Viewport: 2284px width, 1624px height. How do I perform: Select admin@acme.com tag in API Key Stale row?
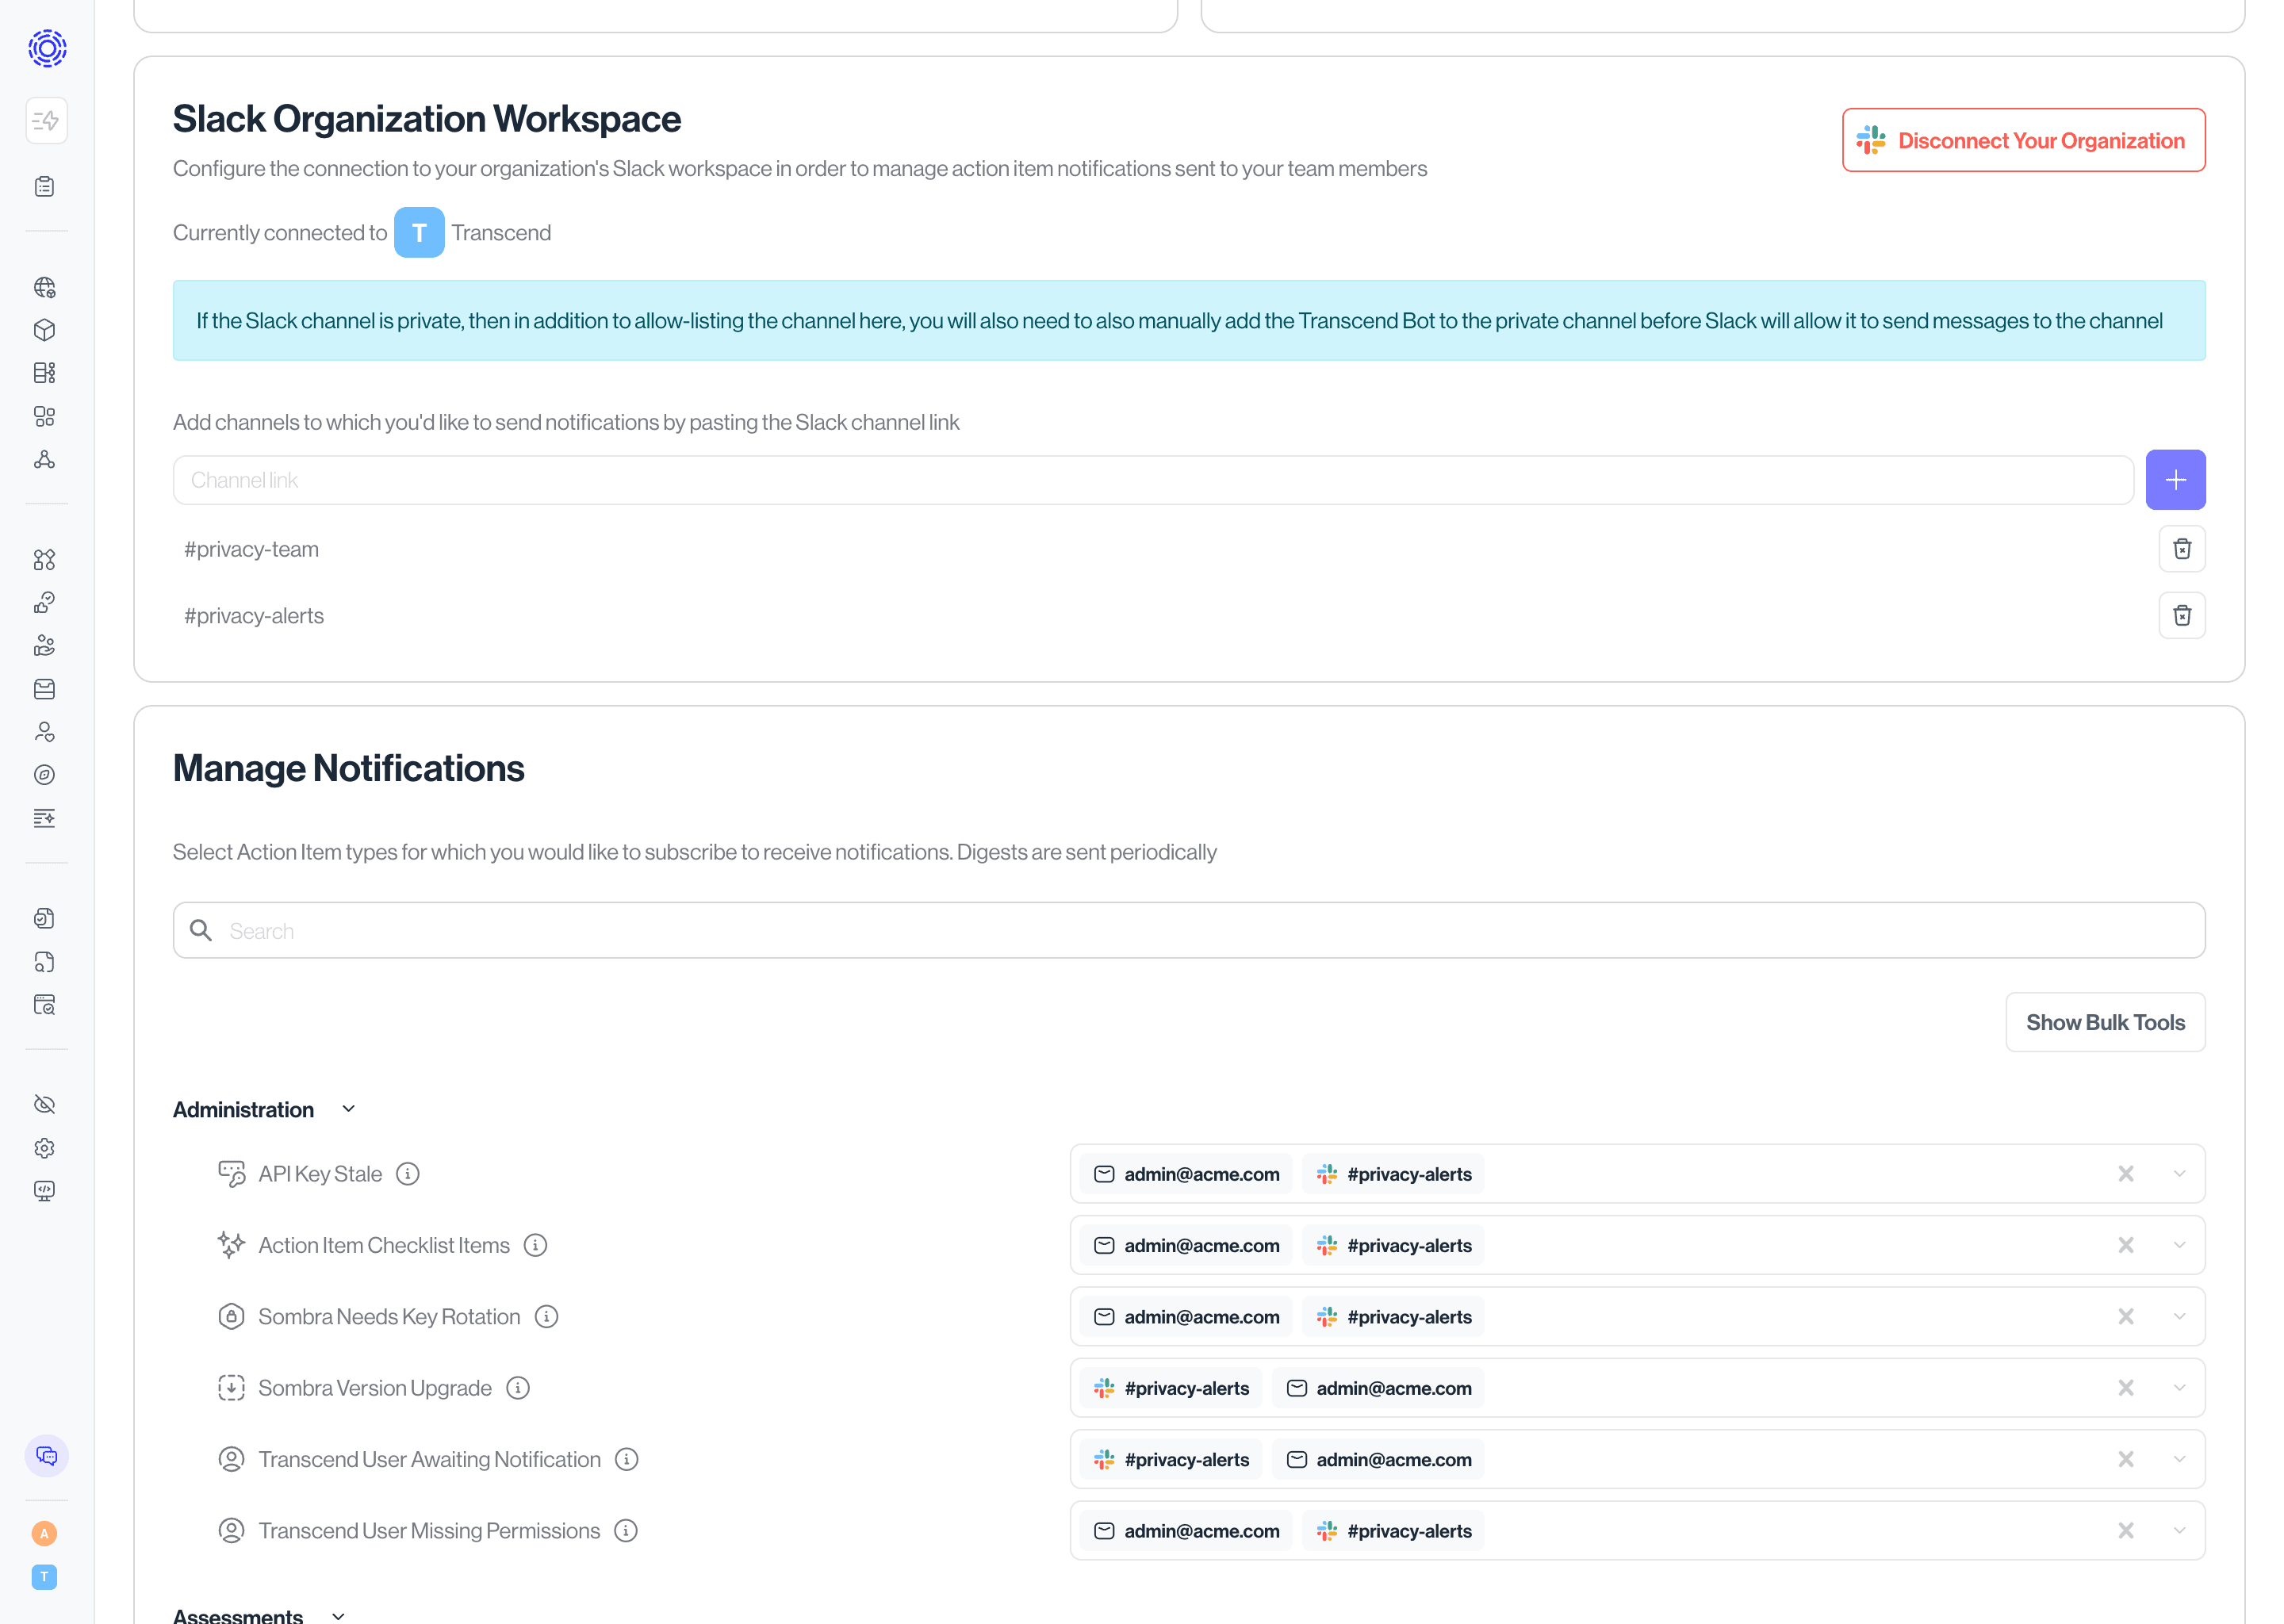1187,1174
